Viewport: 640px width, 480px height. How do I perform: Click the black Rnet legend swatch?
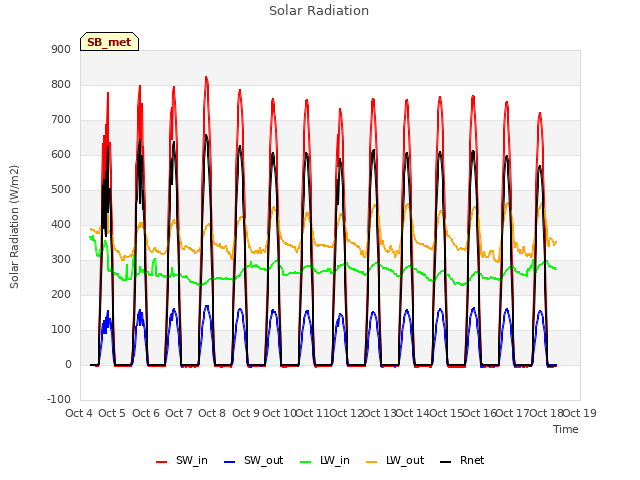[x=446, y=462]
